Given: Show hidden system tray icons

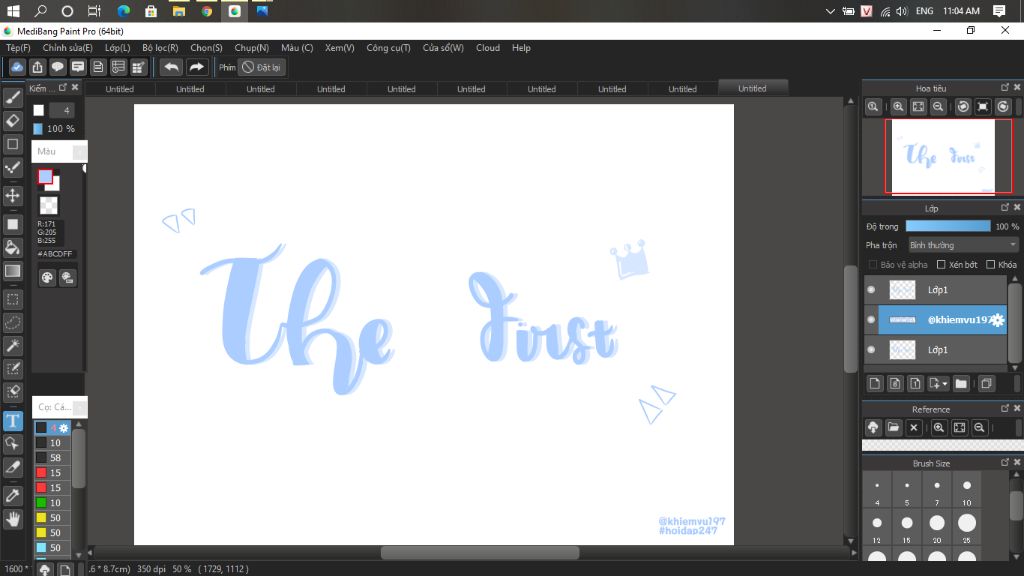Looking at the screenshot, I should (x=829, y=11).
